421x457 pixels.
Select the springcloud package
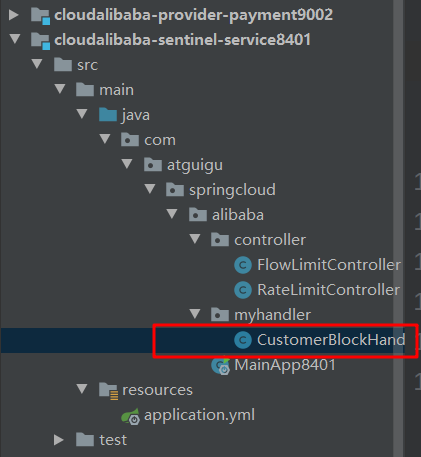232,190
